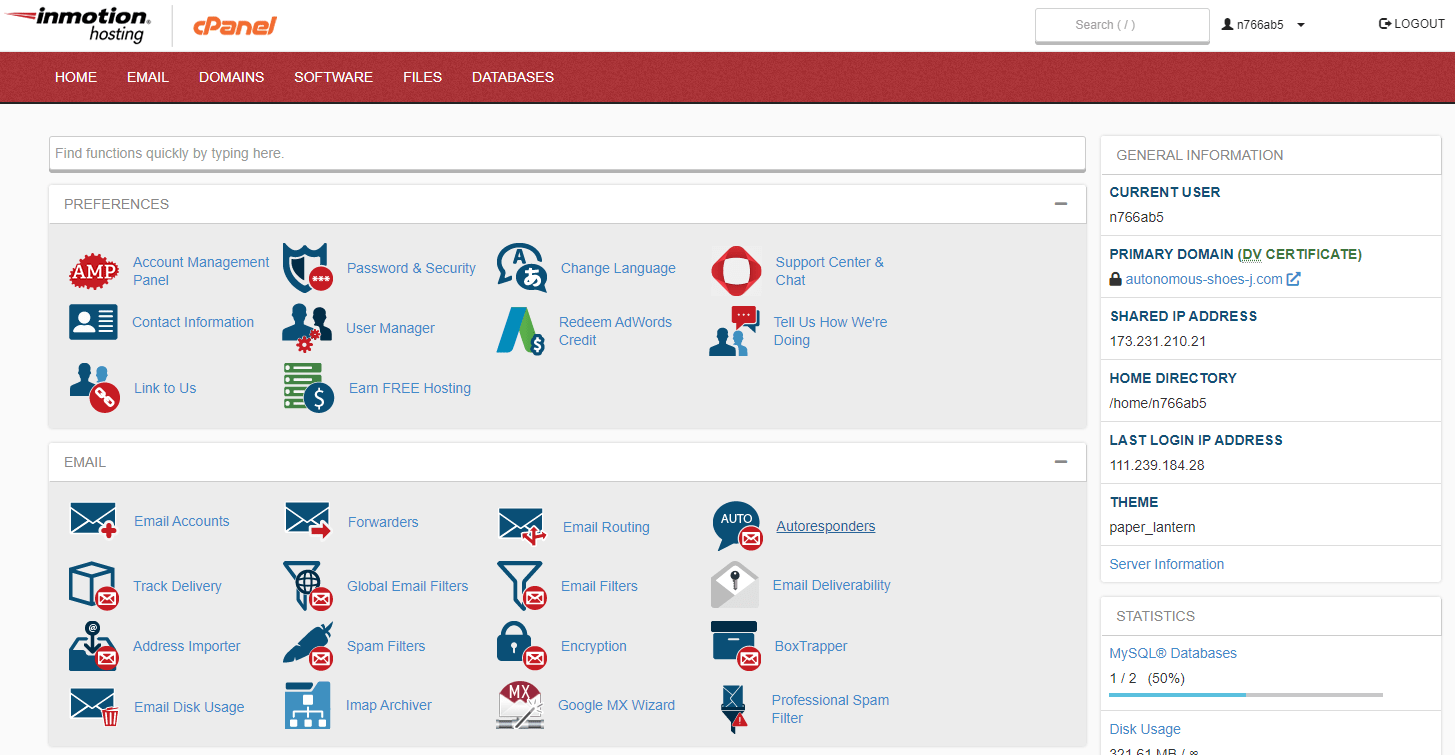Click the Find functions quickly search field

point(567,153)
